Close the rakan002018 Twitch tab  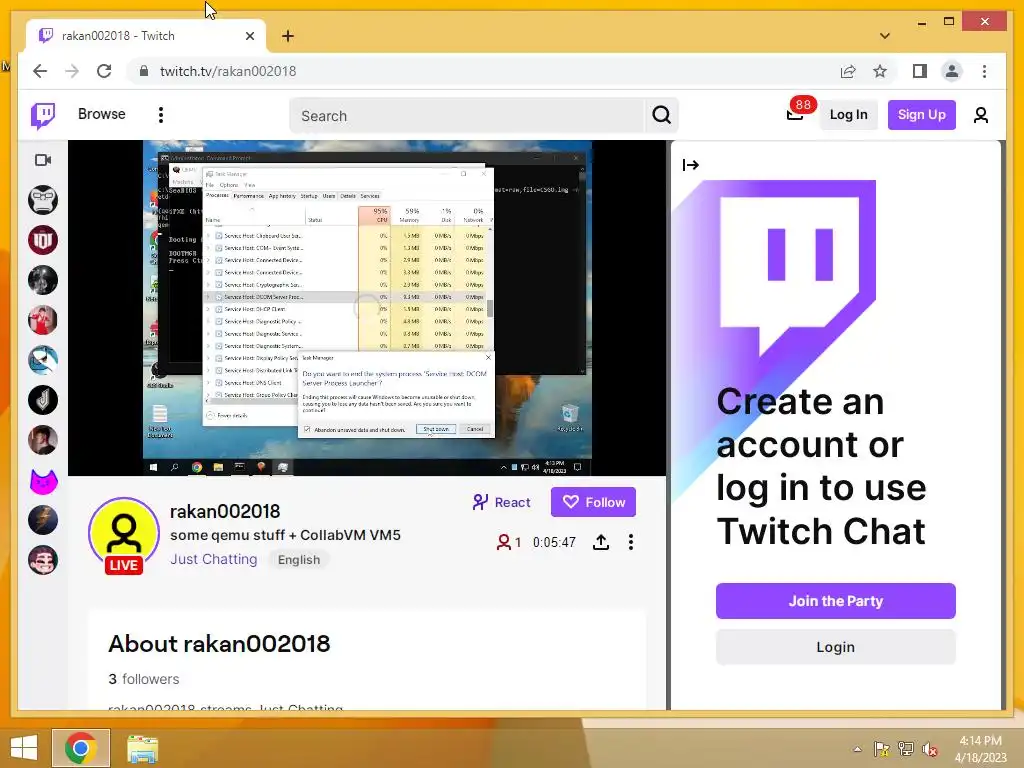coord(249,36)
